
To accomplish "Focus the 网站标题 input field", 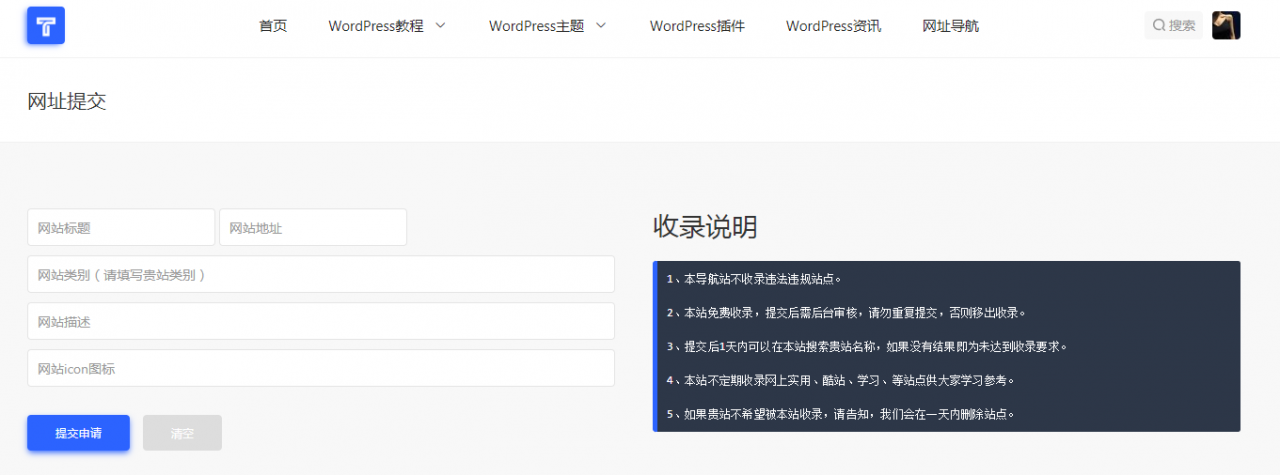I will click(121, 227).
